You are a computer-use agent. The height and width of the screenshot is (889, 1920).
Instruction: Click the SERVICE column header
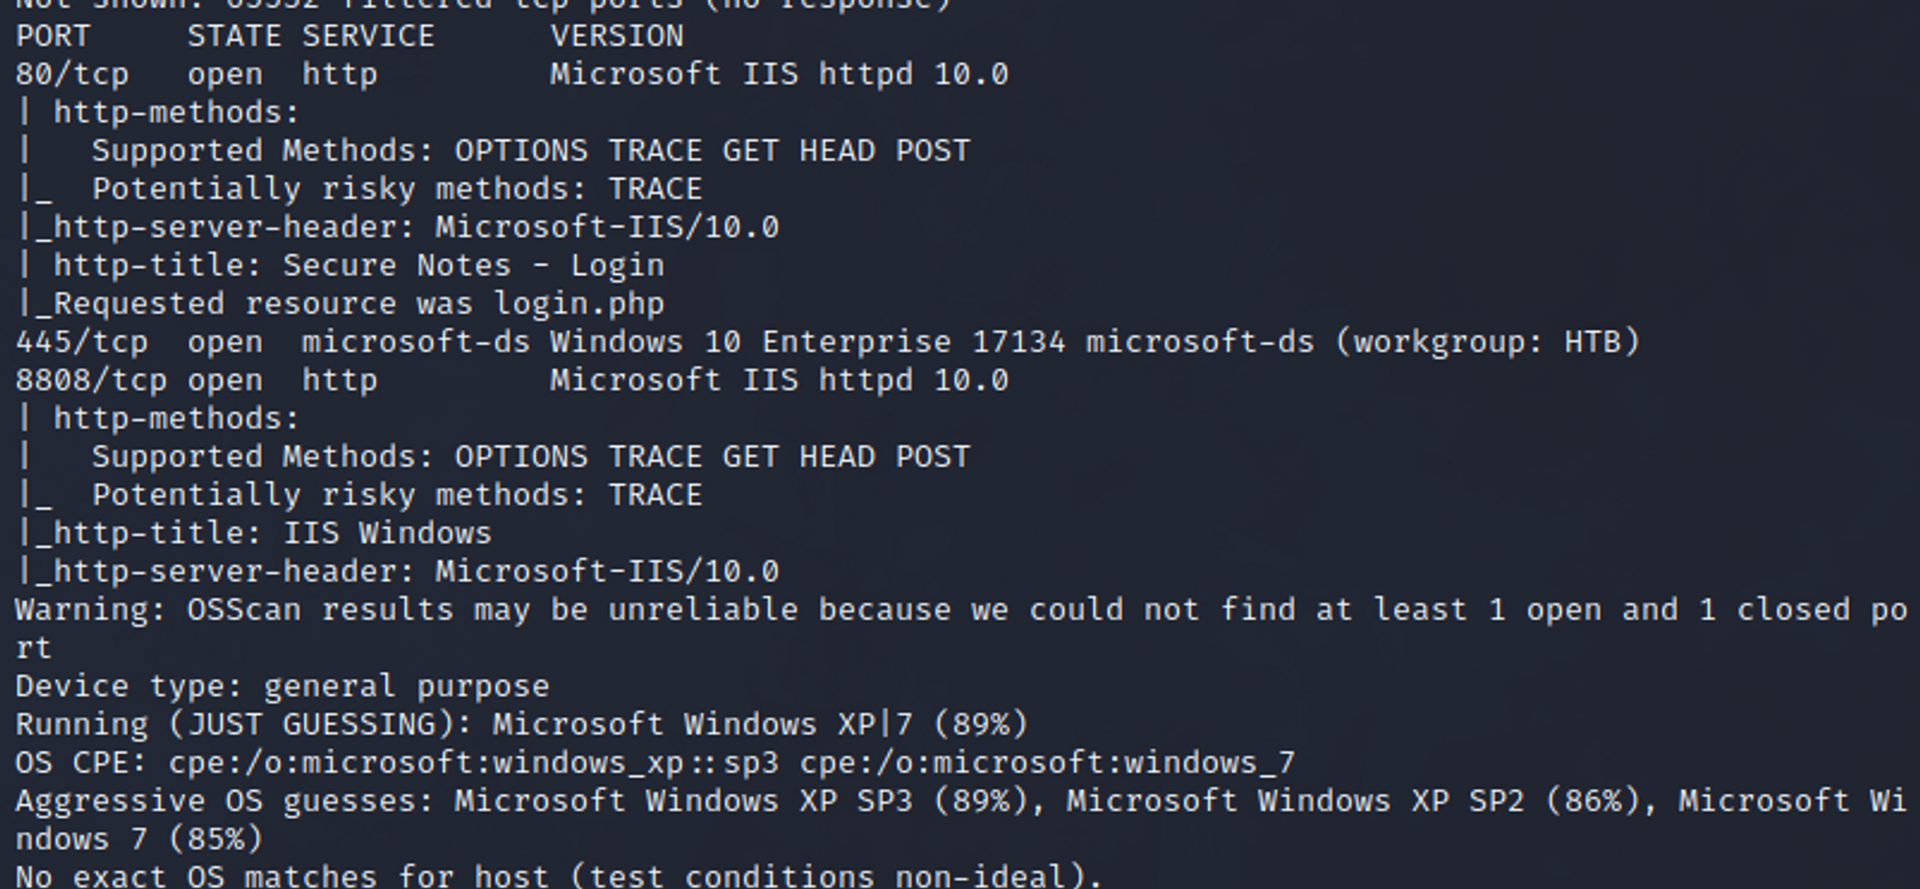point(368,37)
